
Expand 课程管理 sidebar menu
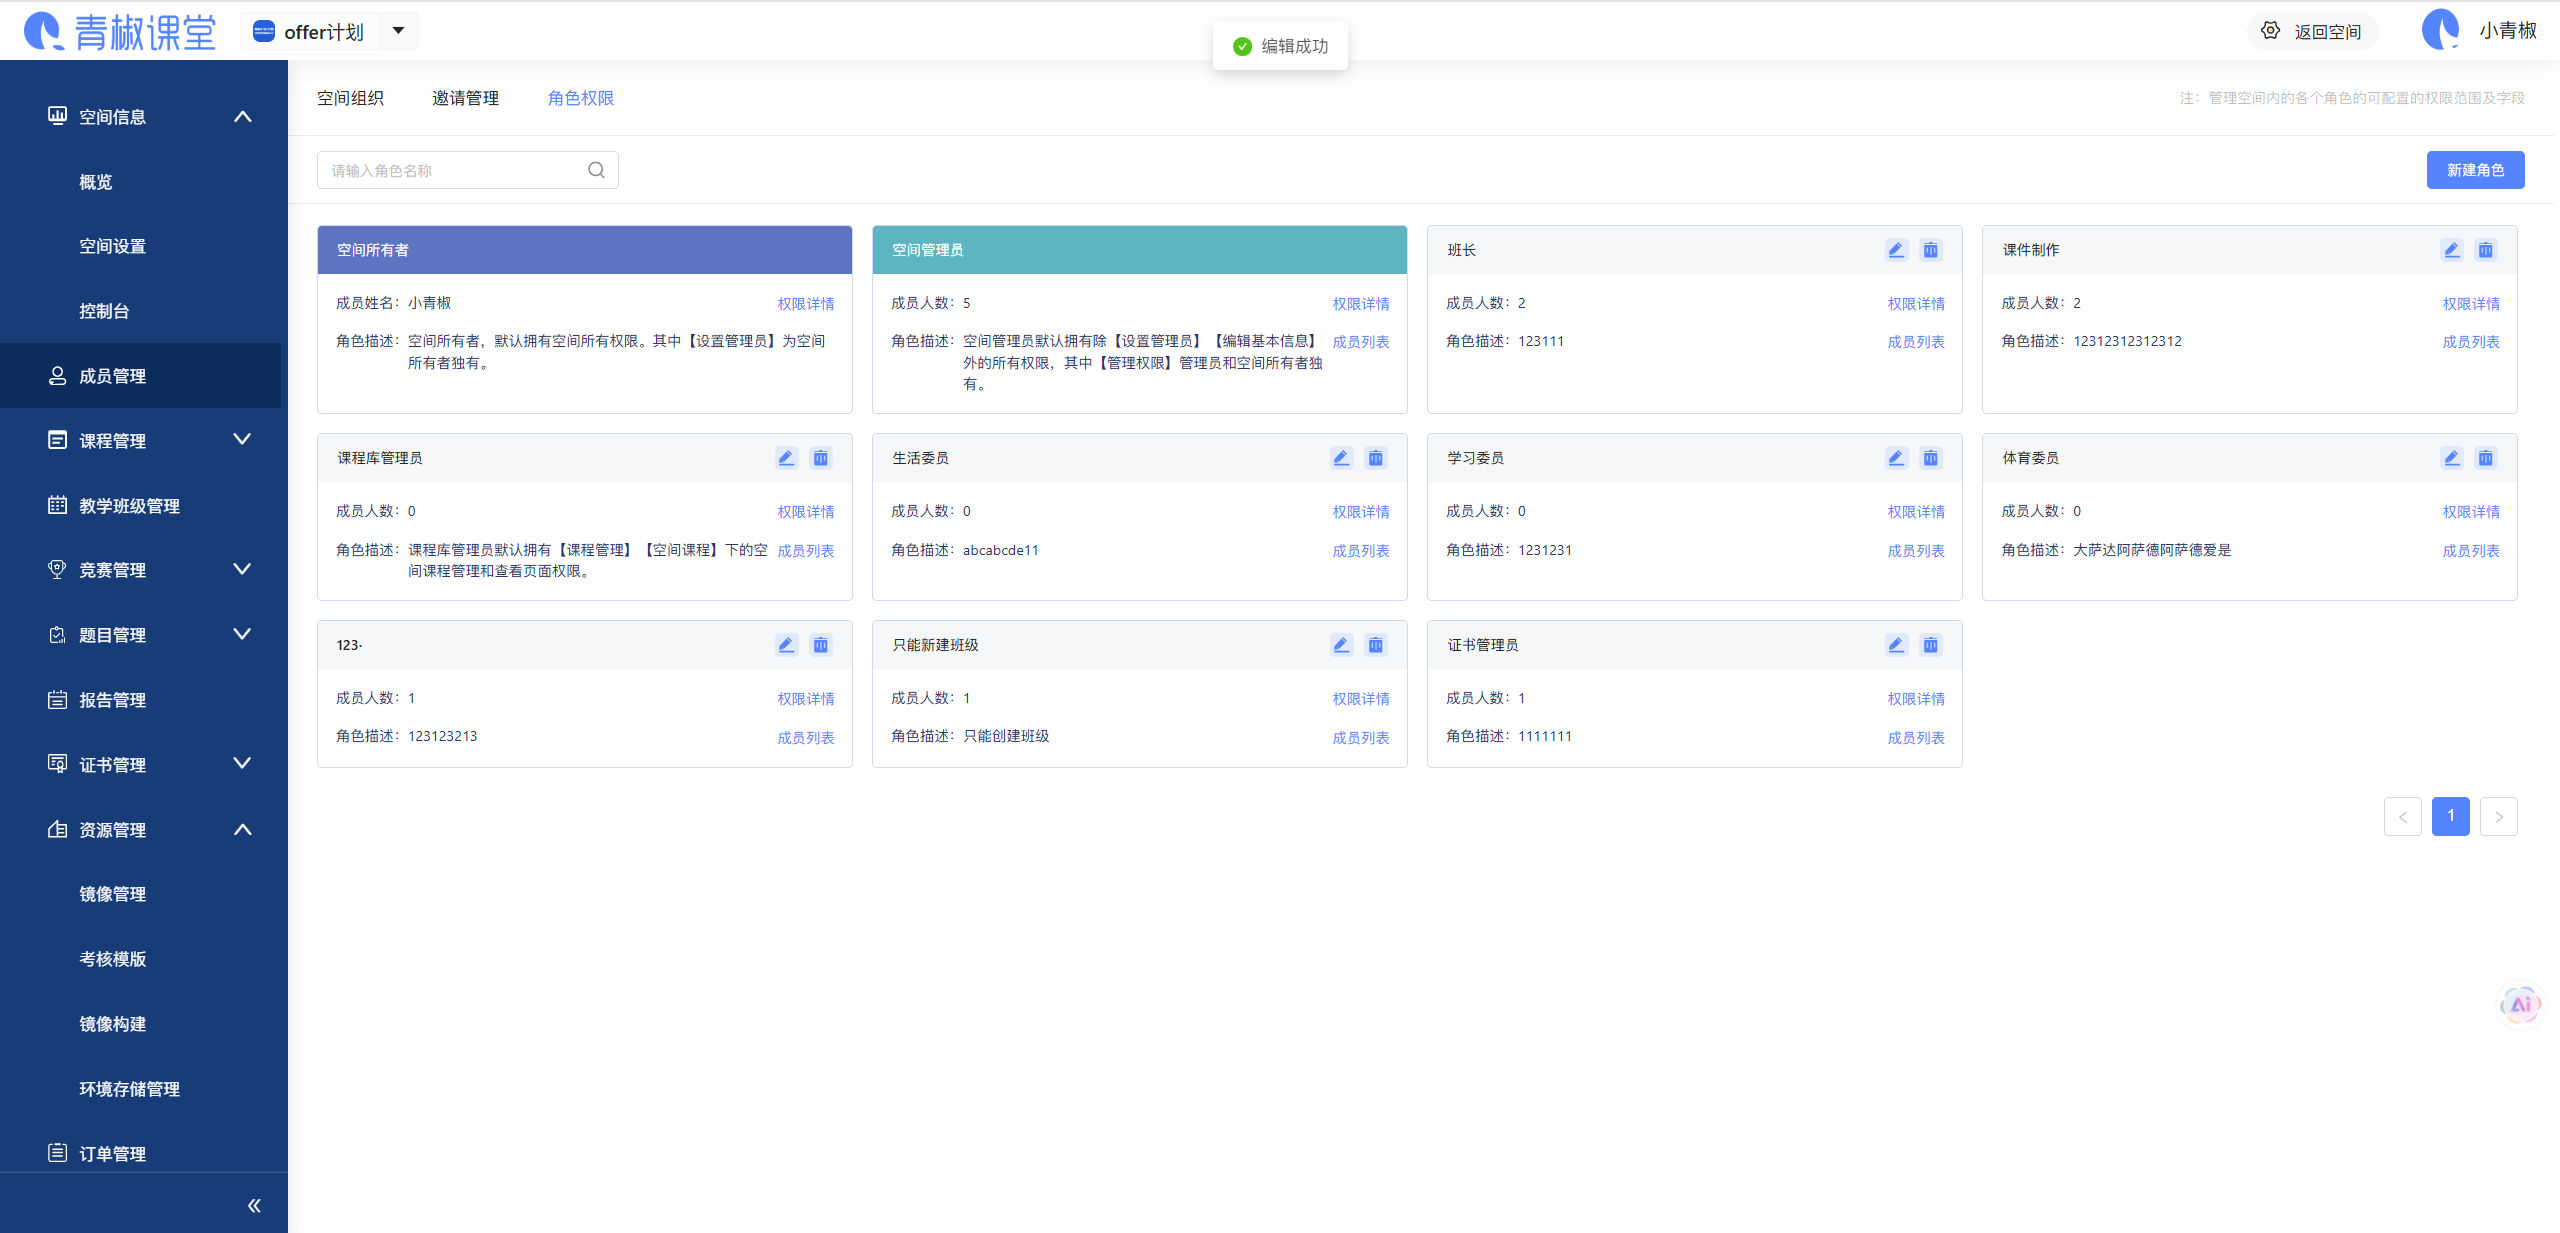pyautogui.click(x=241, y=440)
